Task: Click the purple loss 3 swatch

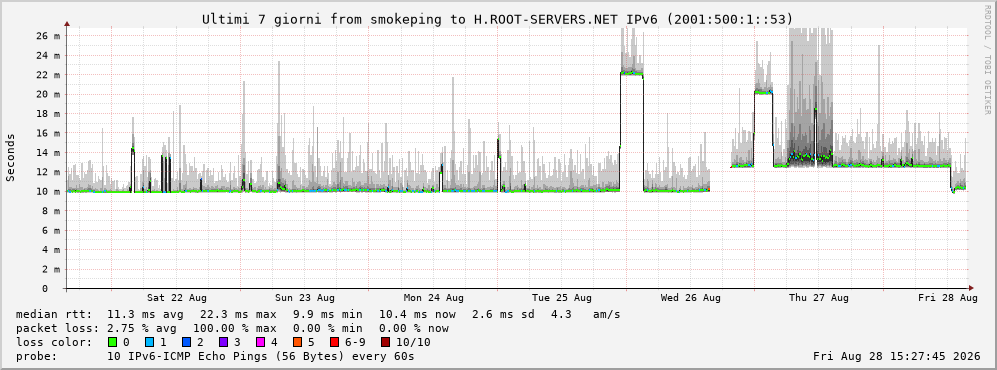Action: pyautogui.click(x=223, y=342)
